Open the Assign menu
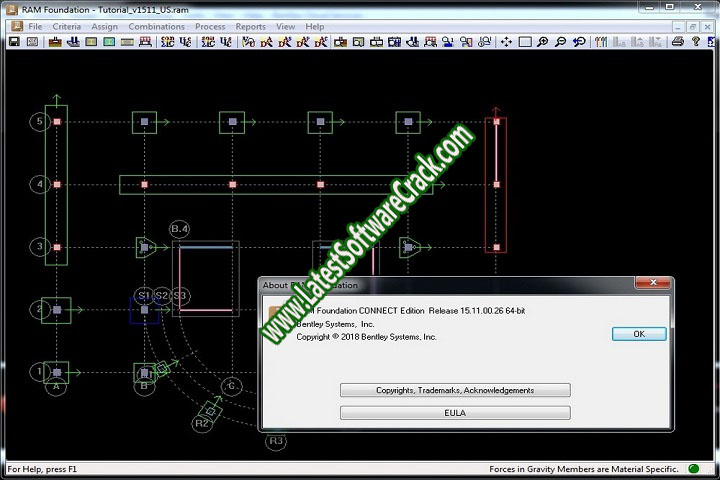Viewport: 720px width, 480px height. pos(104,27)
